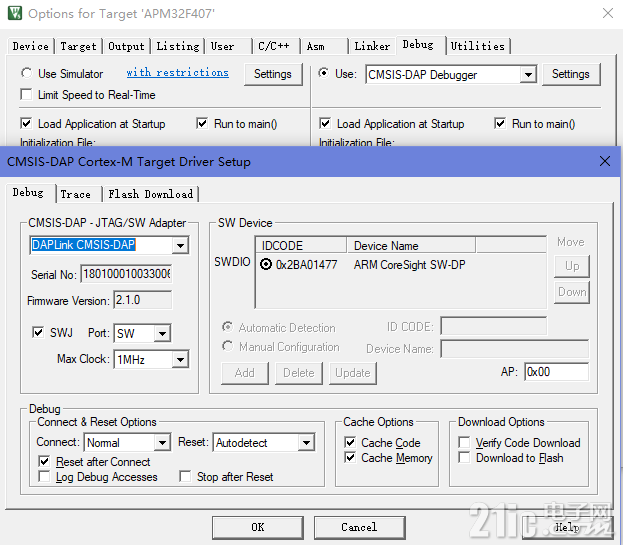
Task: Toggle simulator Load Application at Startup checkbox
Action: tap(26, 124)
